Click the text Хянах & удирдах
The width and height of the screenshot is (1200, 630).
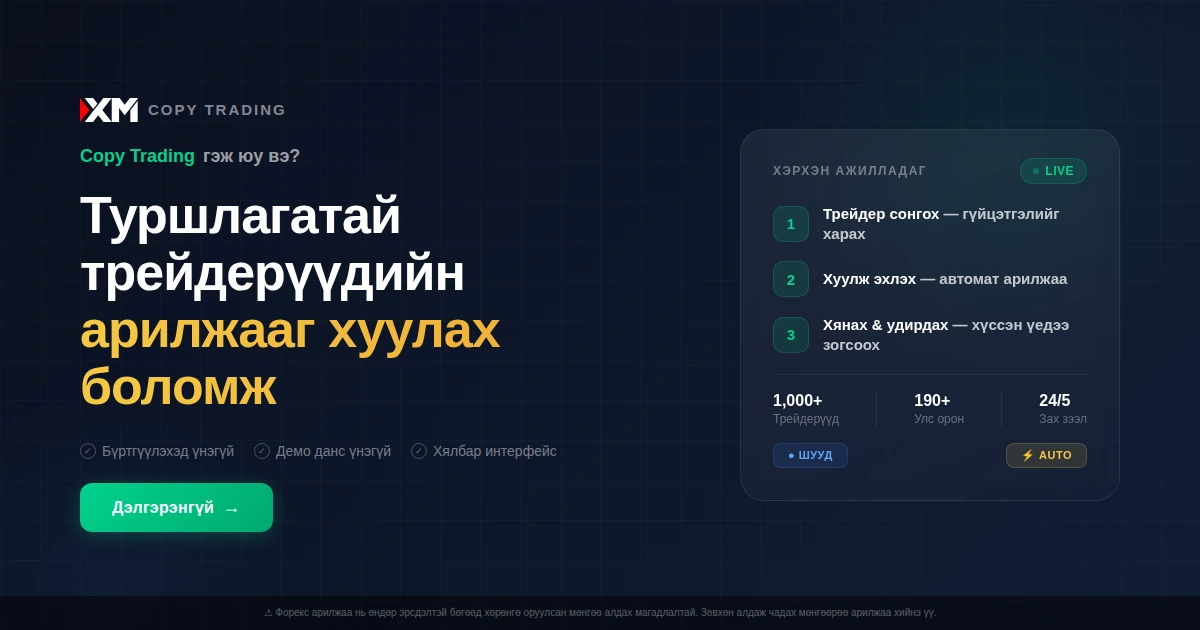[x=885, y=325]
